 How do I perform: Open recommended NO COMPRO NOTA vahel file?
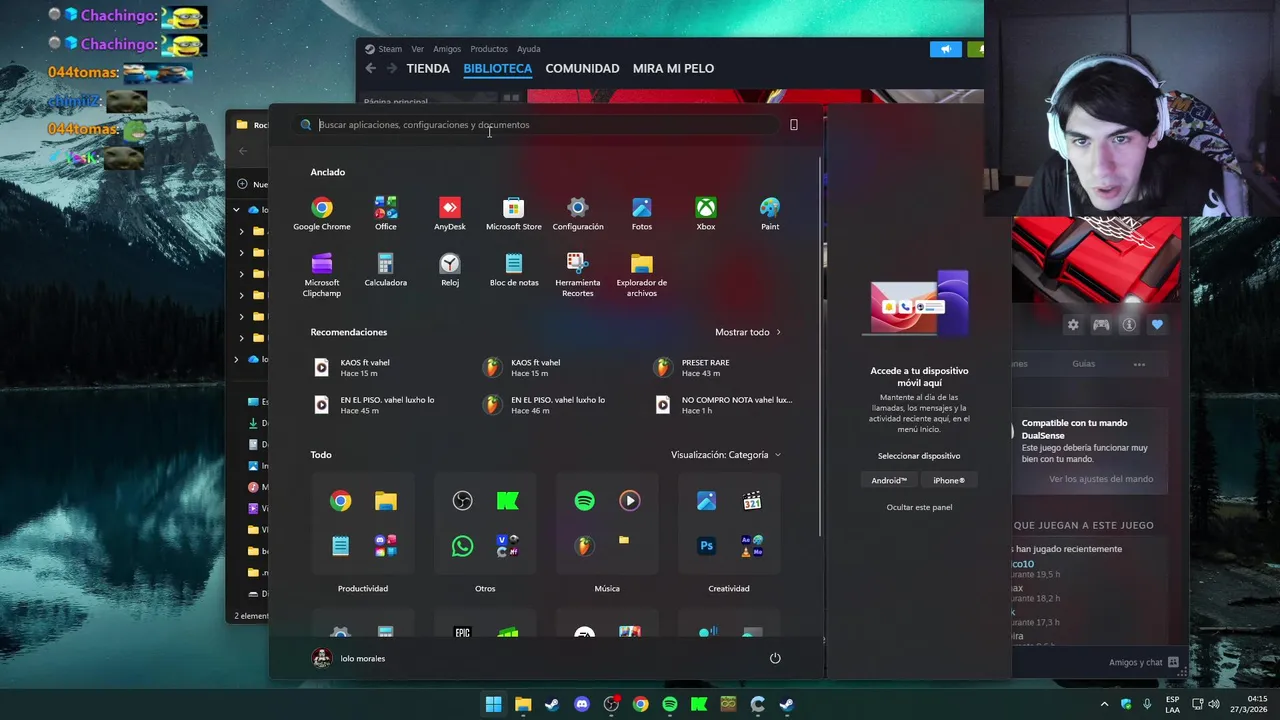pyautogui.click(x=726, y=405)
